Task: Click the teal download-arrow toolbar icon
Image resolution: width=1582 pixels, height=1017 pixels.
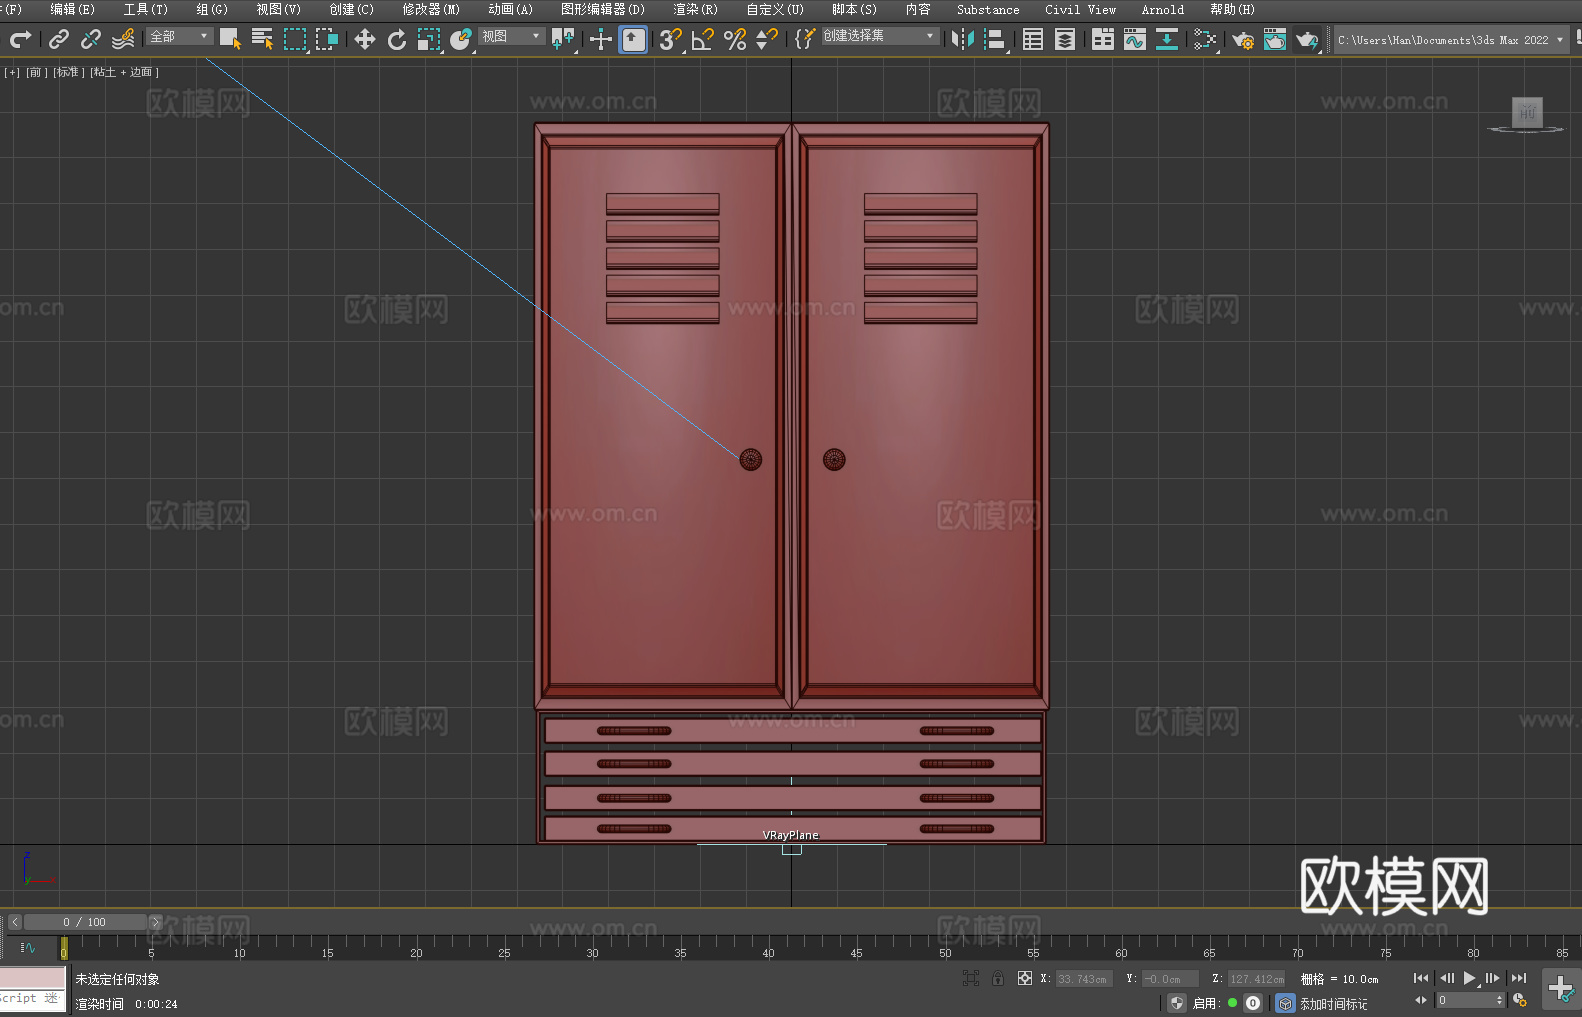Action: click(x=1167, y=39)
